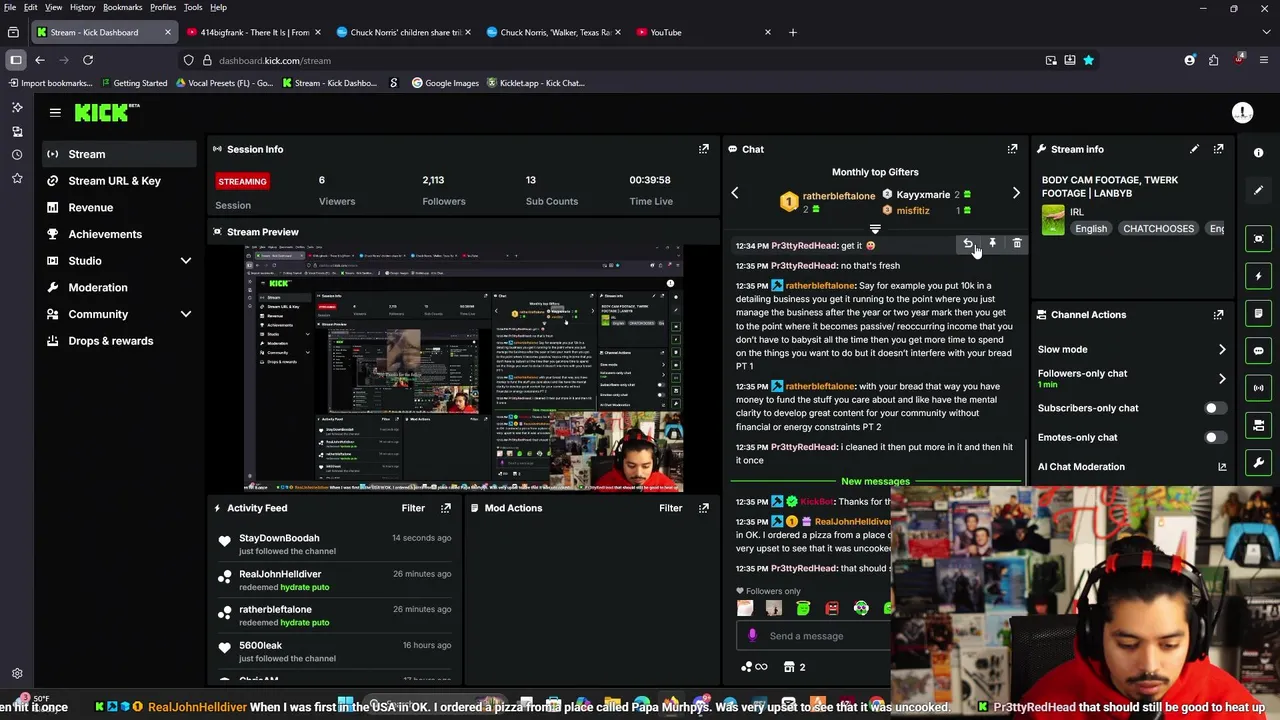This screenshot has width=1280, height=720.
Task: Open Followers-only chat options chevron
Action: [1222, 379]
